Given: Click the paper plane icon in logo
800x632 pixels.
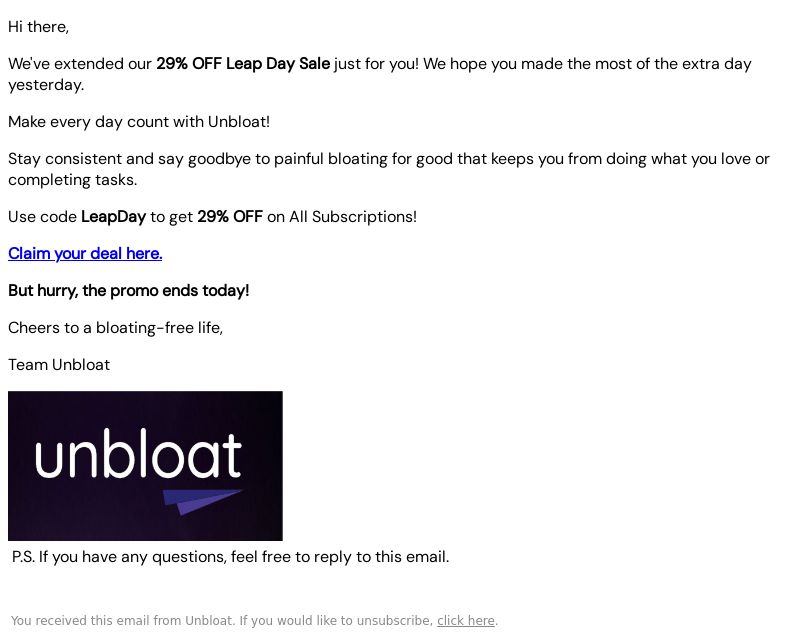Looking at the screenshot, I should tap(202, 502).
